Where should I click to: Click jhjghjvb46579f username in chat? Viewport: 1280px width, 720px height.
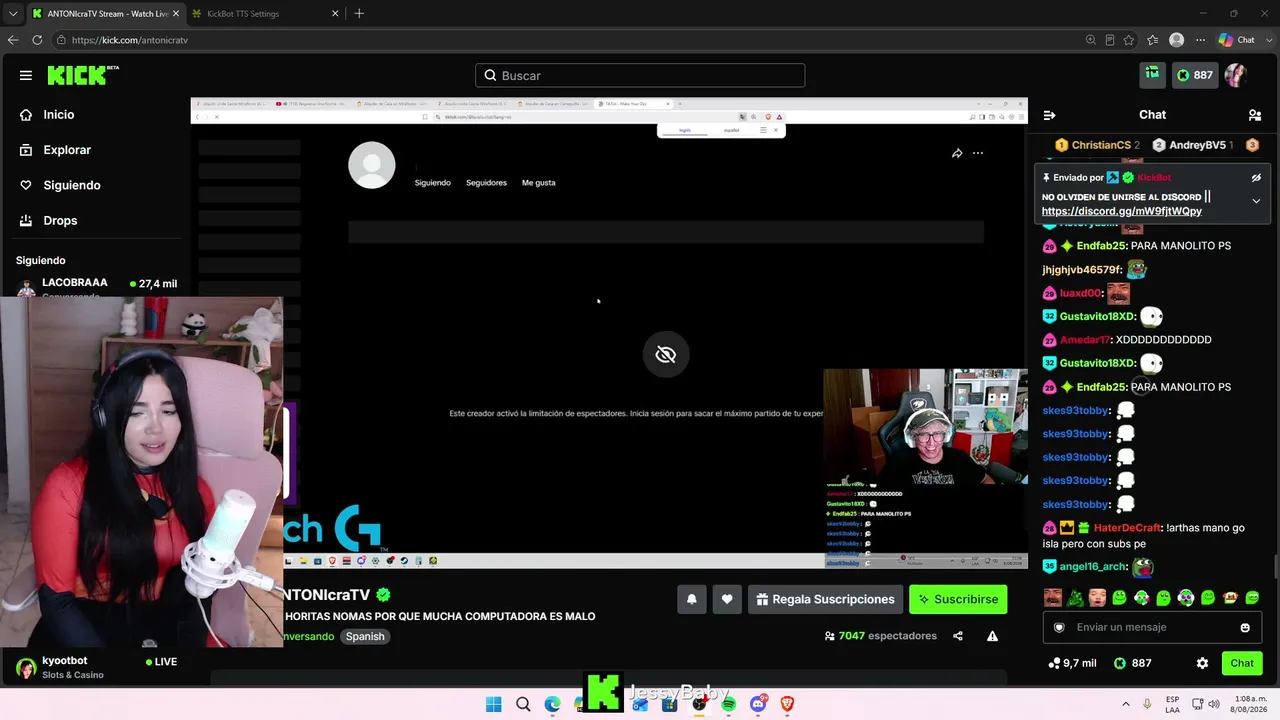click(x=1082, y=270)
